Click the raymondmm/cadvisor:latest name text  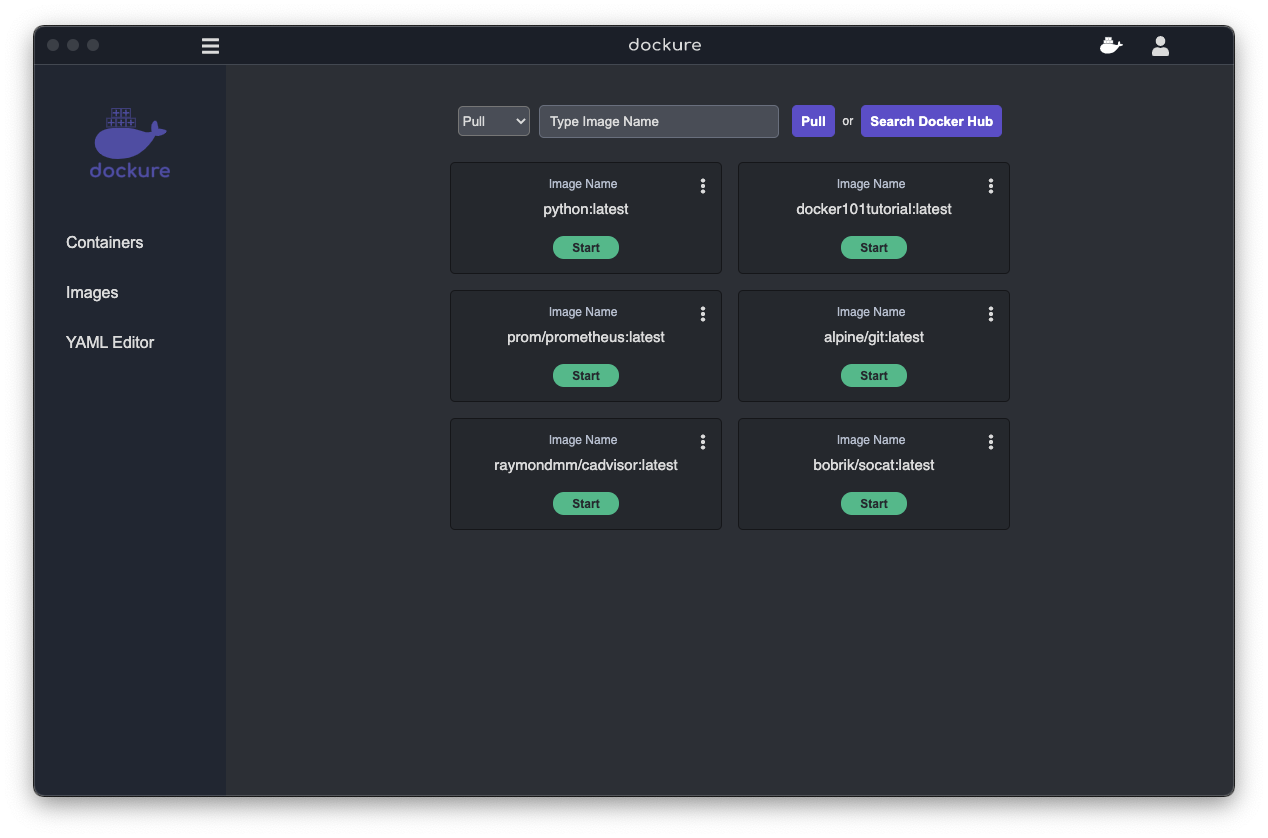point(586,466)
